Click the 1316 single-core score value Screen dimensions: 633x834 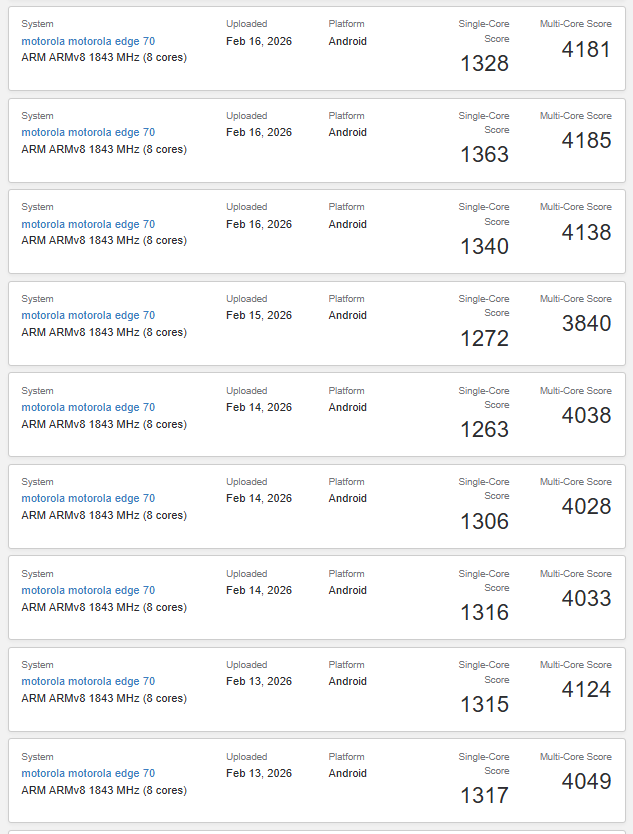coord(484,613)
